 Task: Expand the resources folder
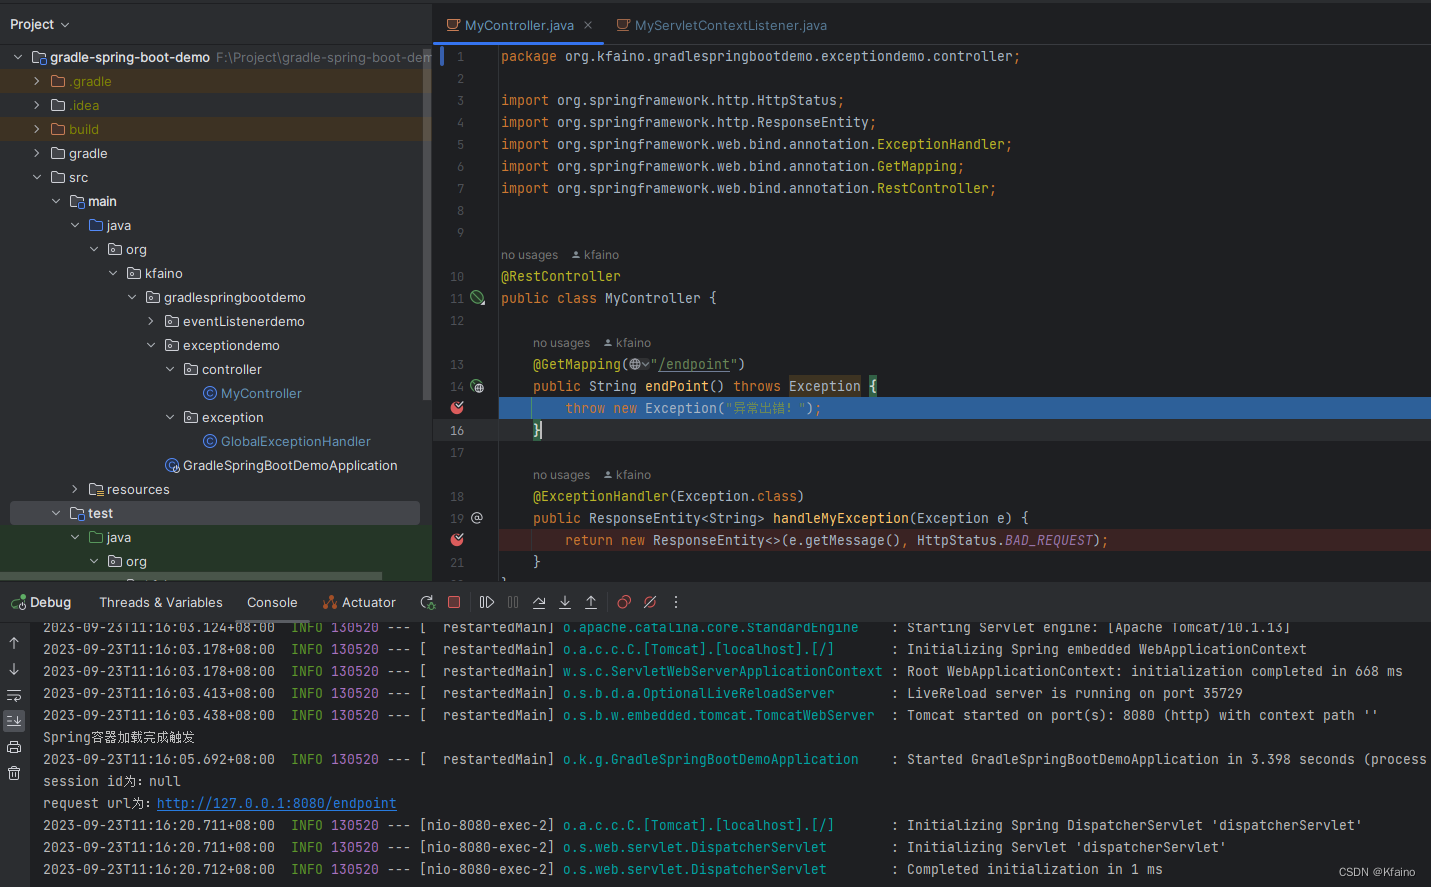[x=75, y=489]
